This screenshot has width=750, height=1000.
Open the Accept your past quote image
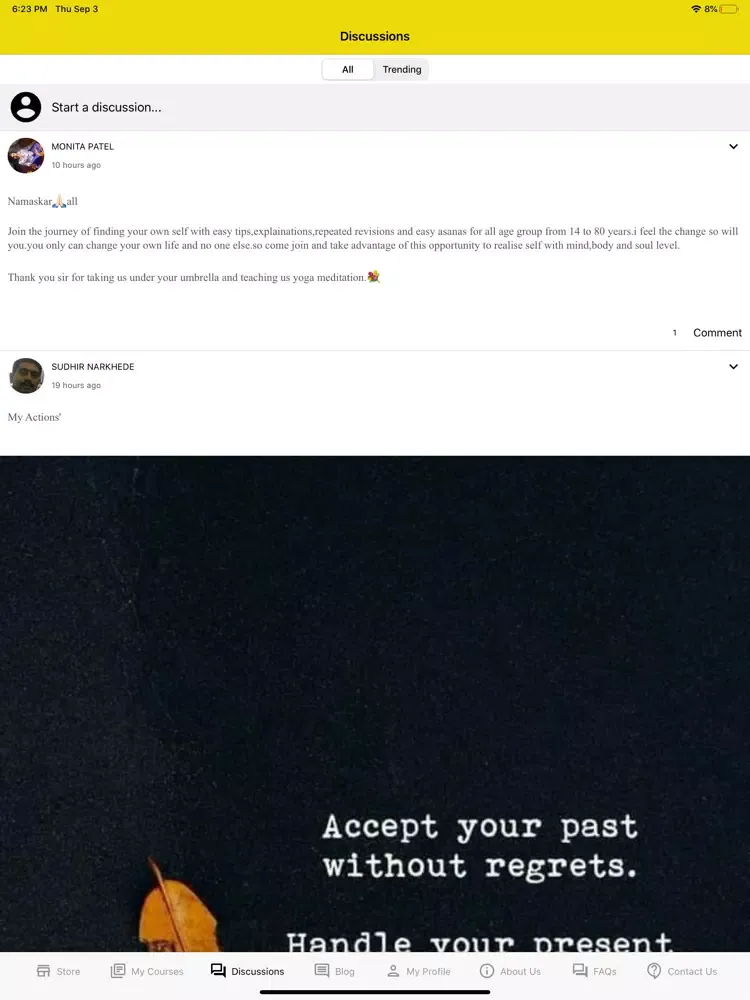click(375, 704)
